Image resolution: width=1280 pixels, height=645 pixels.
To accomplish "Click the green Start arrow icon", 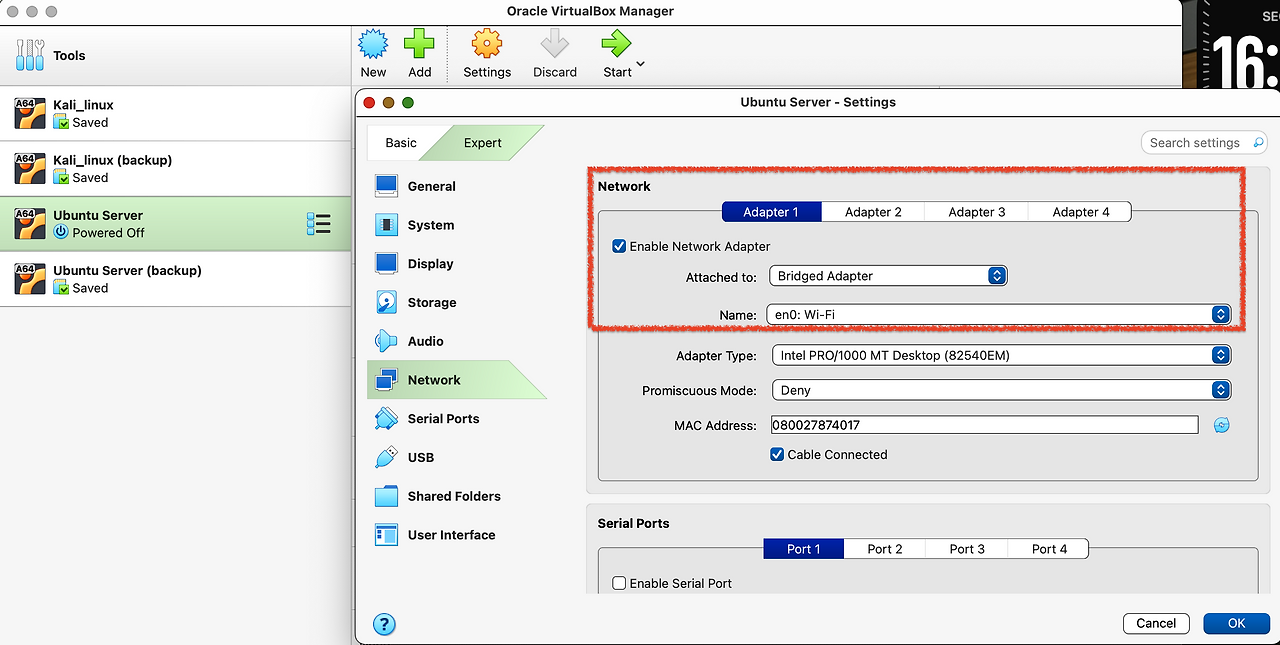I will tap(616, 44).
